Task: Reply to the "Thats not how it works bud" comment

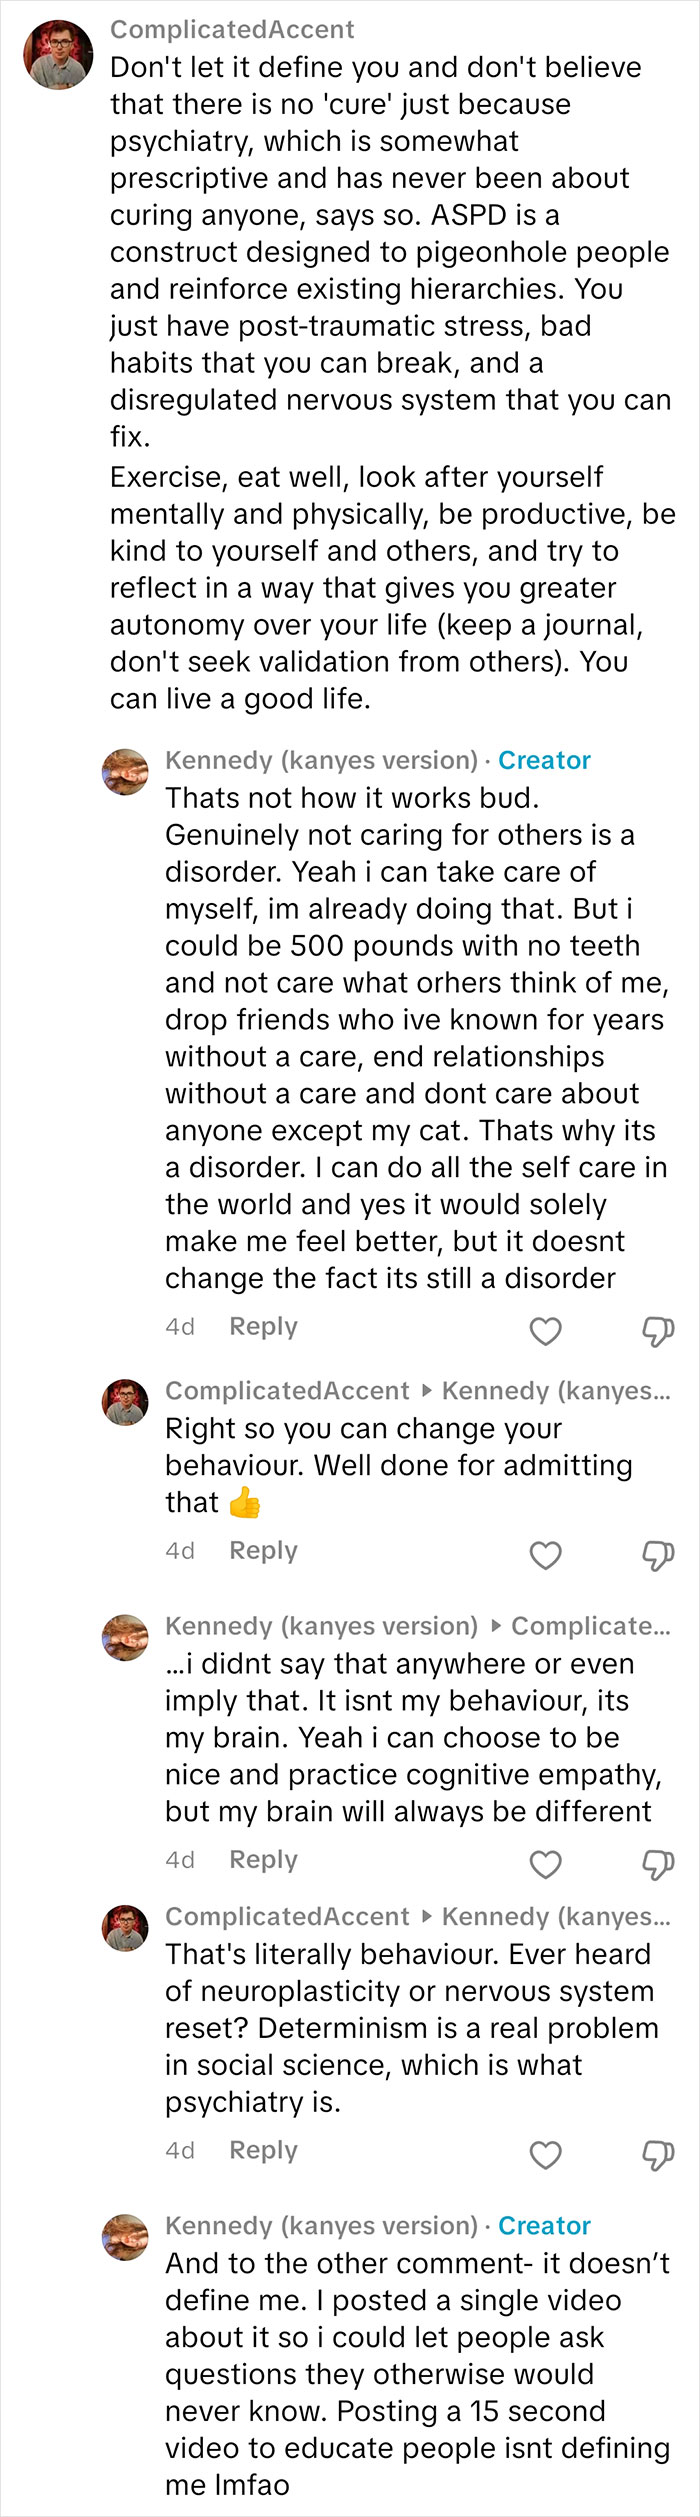Action: click(x=263, y=1327)
